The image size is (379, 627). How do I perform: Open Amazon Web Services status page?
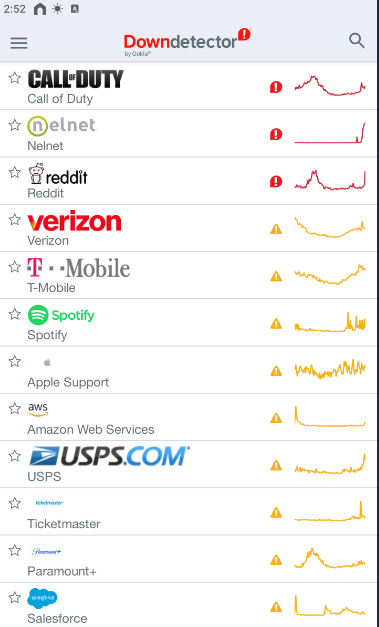[188, 417]
